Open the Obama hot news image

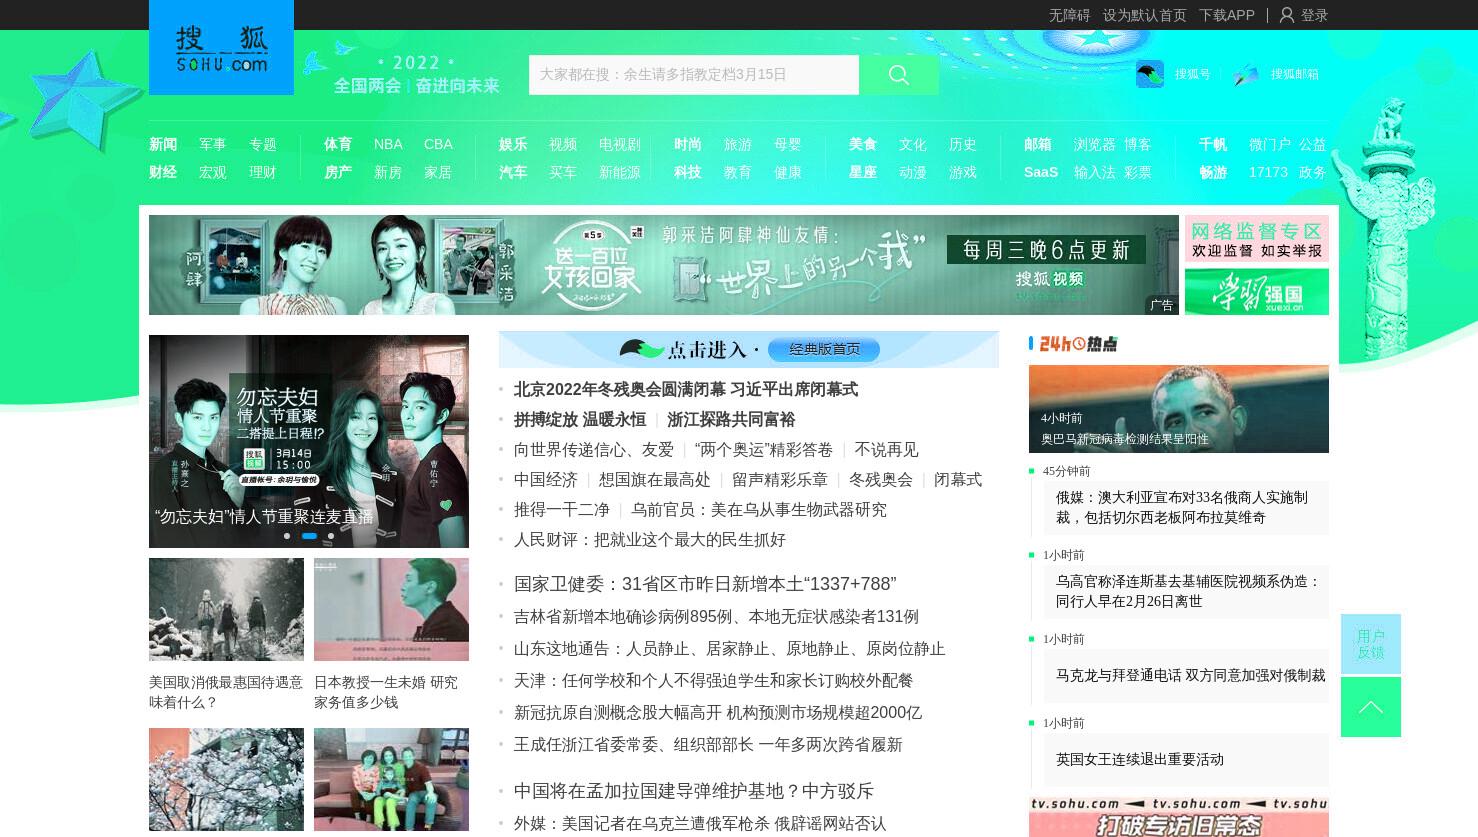(x=1179, y=409)
